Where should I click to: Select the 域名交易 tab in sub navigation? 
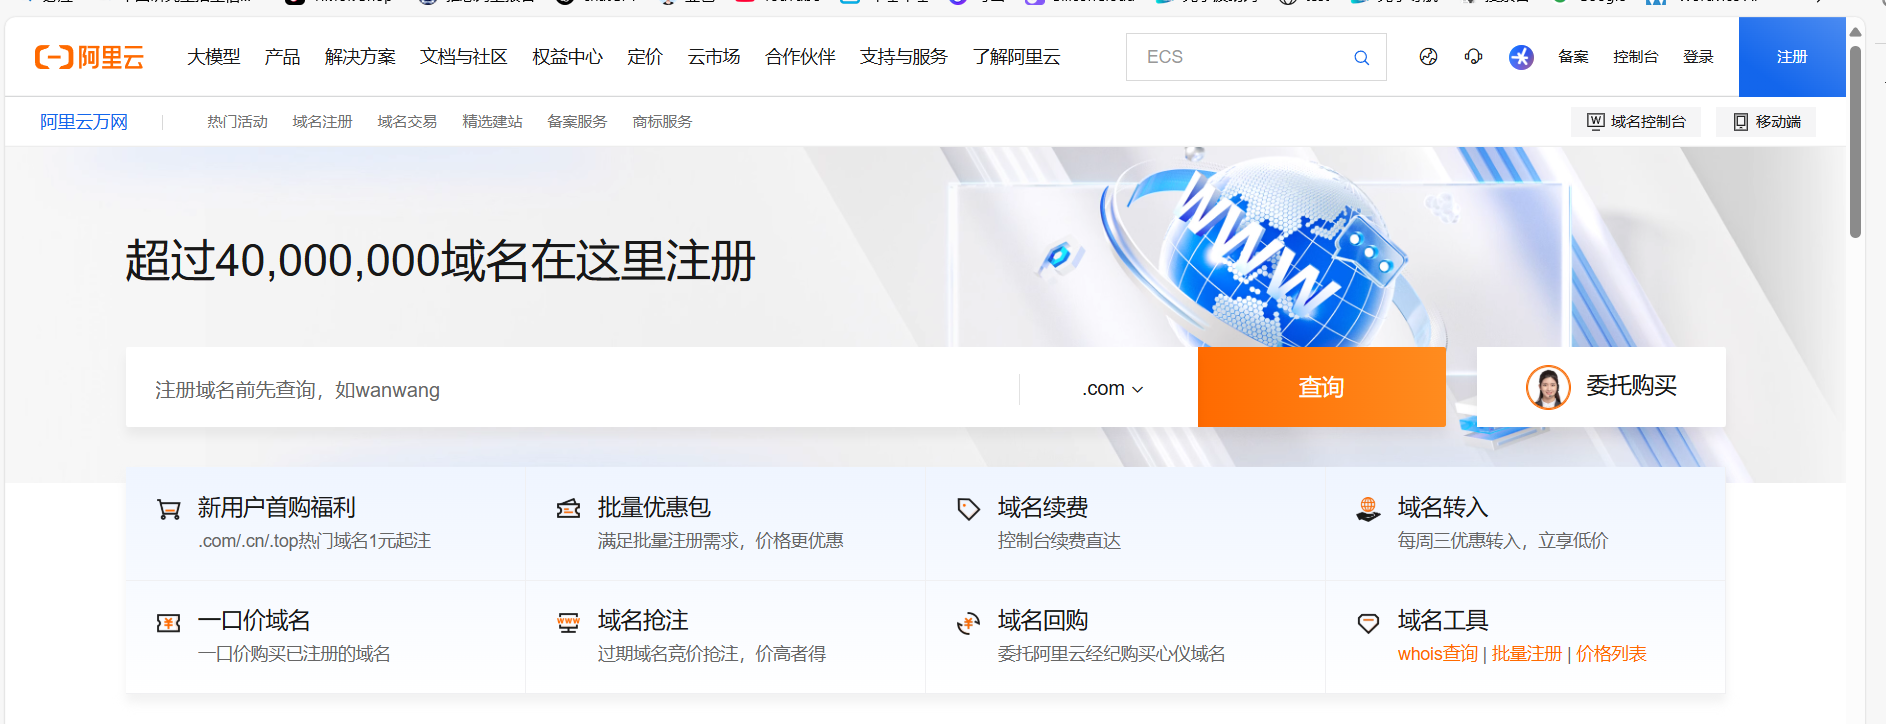(x=407, y=122)
